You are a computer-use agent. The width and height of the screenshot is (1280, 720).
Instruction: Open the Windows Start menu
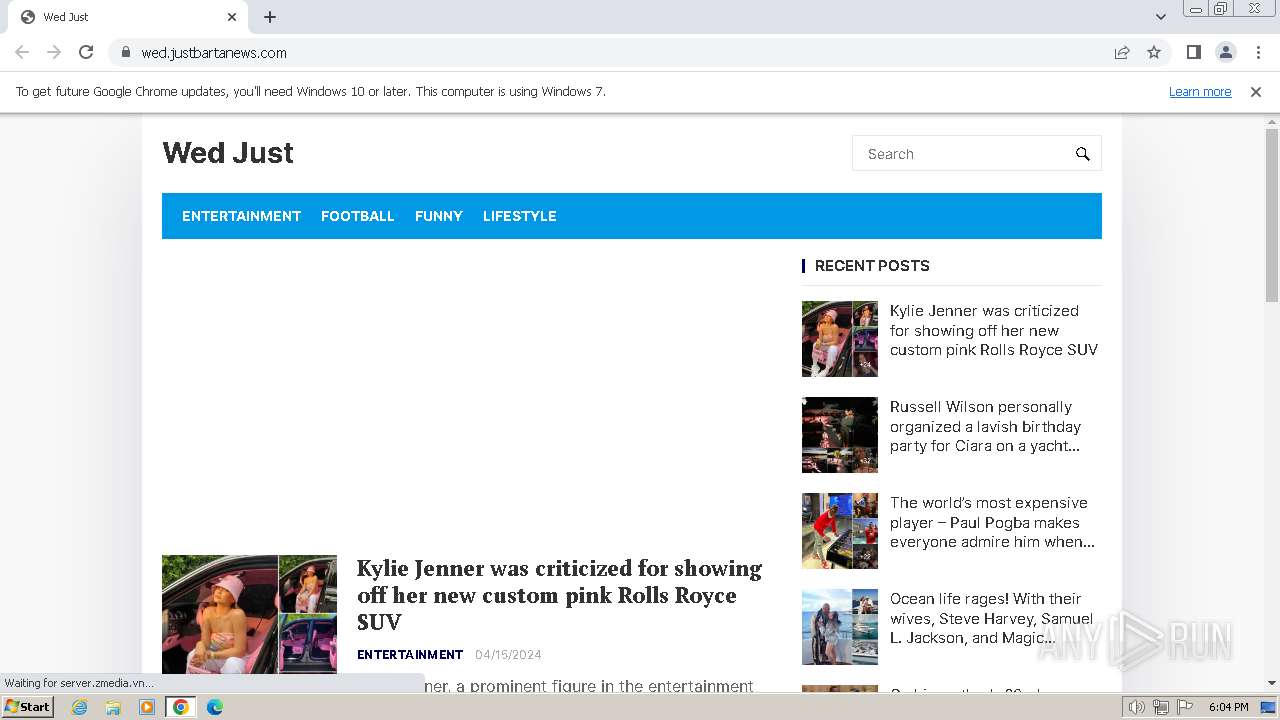coord(27,707)
